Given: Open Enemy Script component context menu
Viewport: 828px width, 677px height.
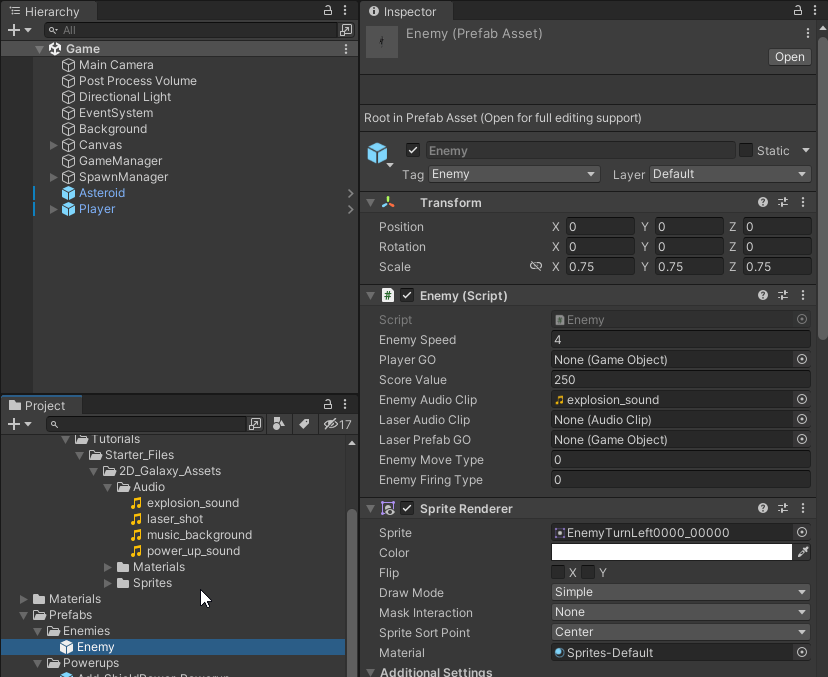Looking at the screenshot, I should 803,295.
